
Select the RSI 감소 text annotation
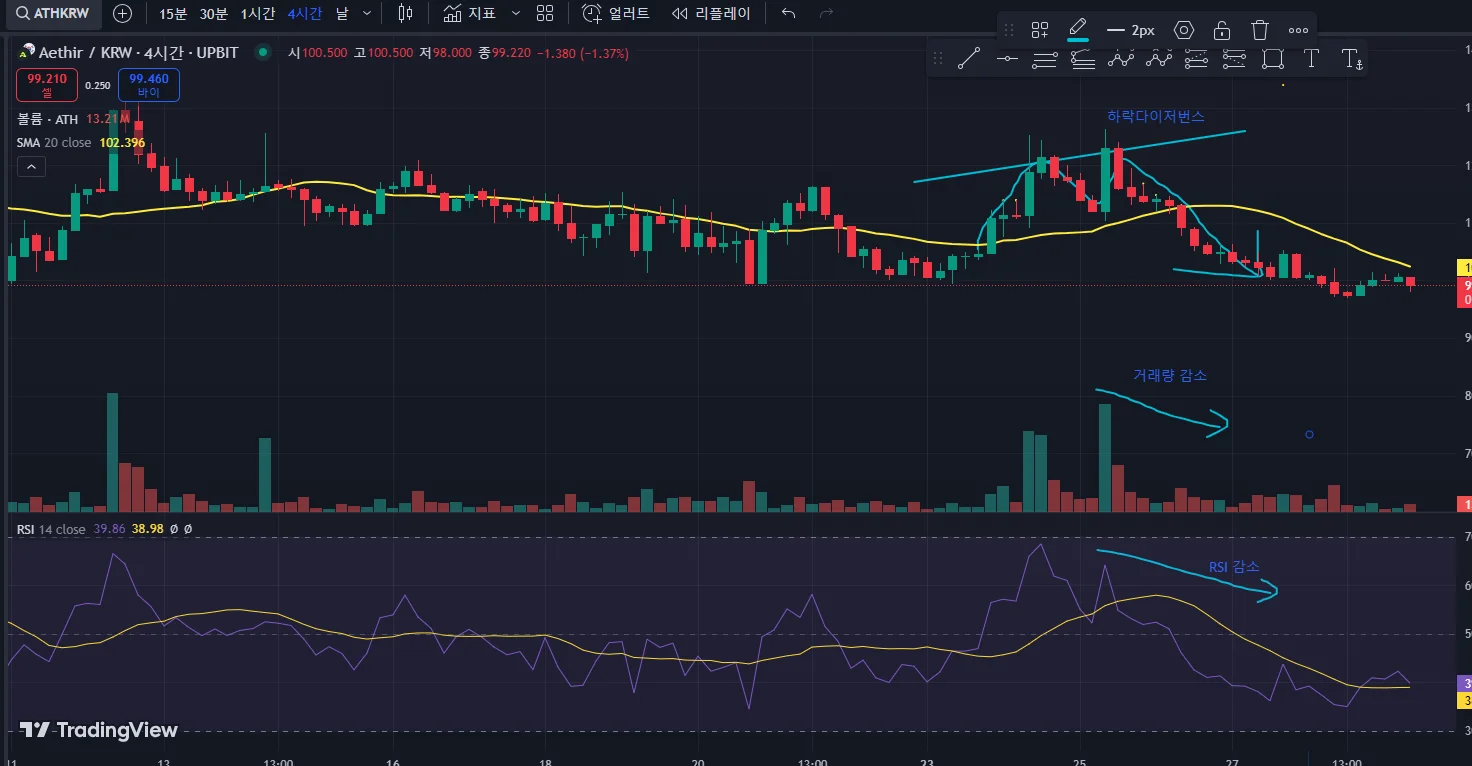point(1234,567)
